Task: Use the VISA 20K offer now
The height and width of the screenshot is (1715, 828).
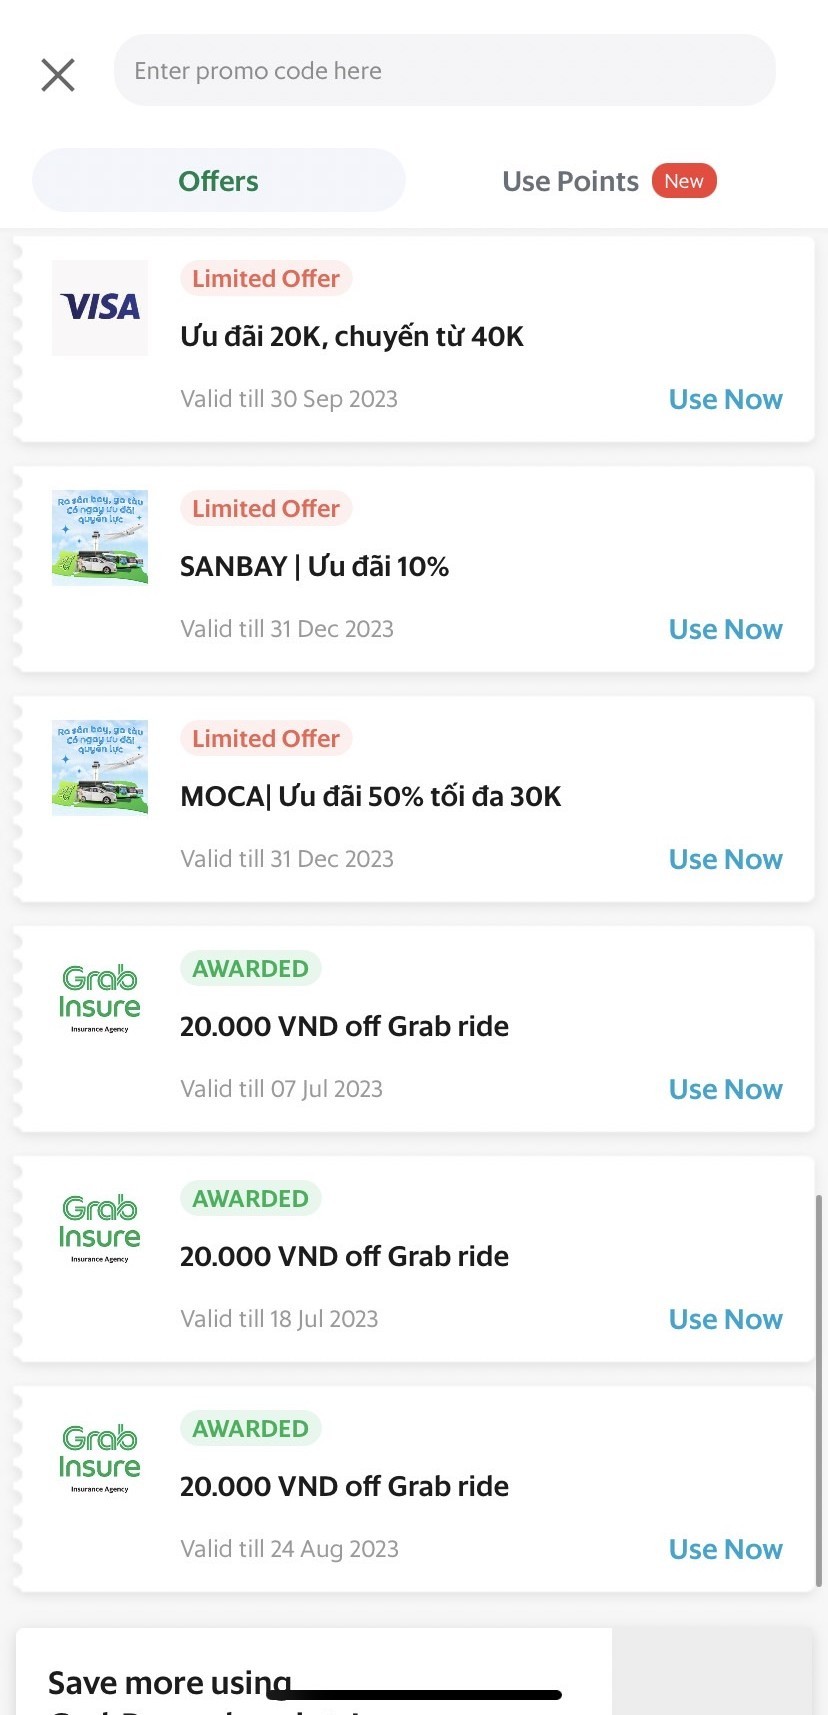Action: pos(725,399)
